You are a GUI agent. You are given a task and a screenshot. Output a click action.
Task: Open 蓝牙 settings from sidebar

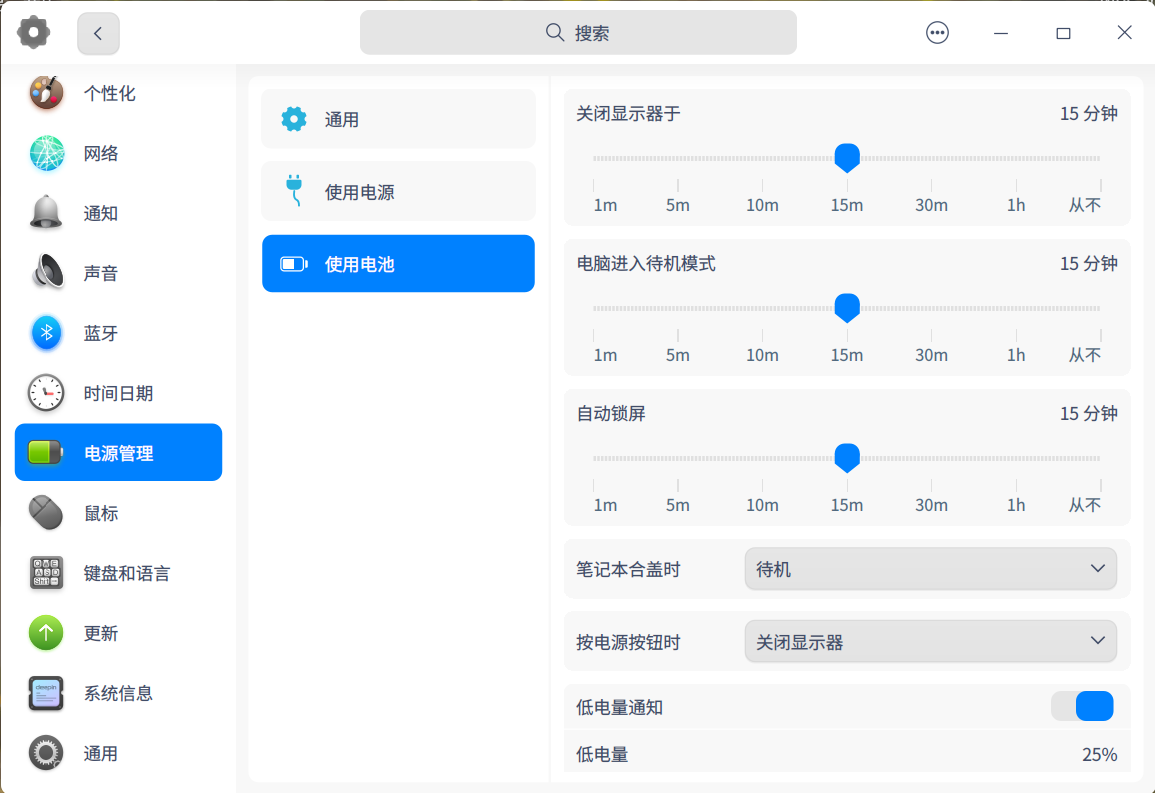point(119,333)
